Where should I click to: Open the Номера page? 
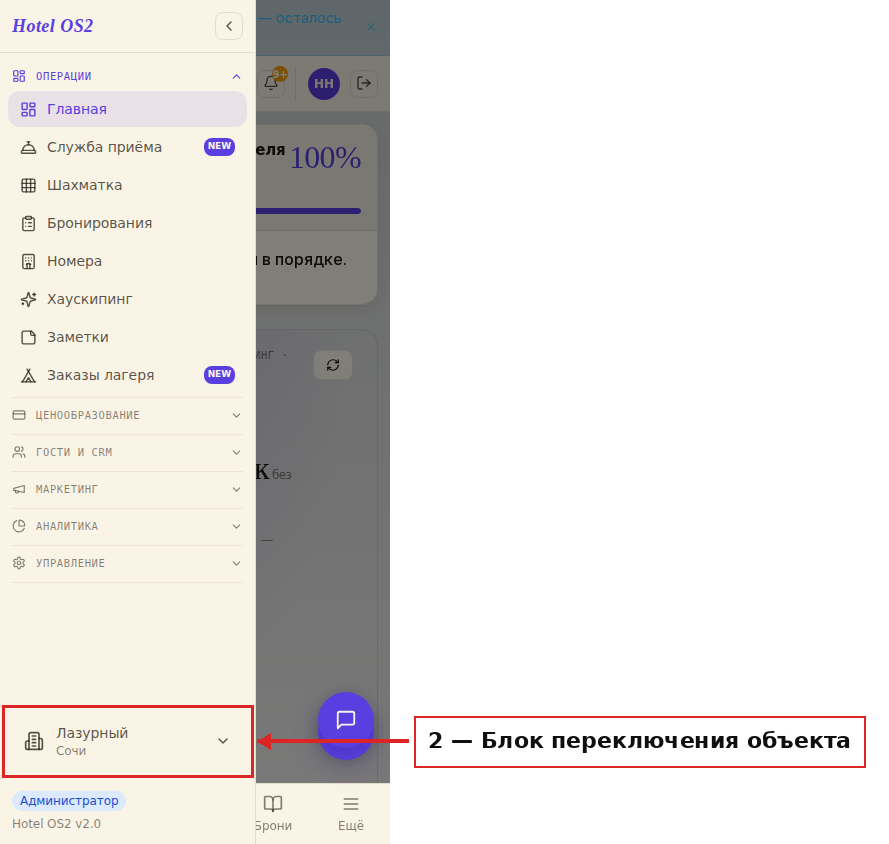[x=127, y=261]
